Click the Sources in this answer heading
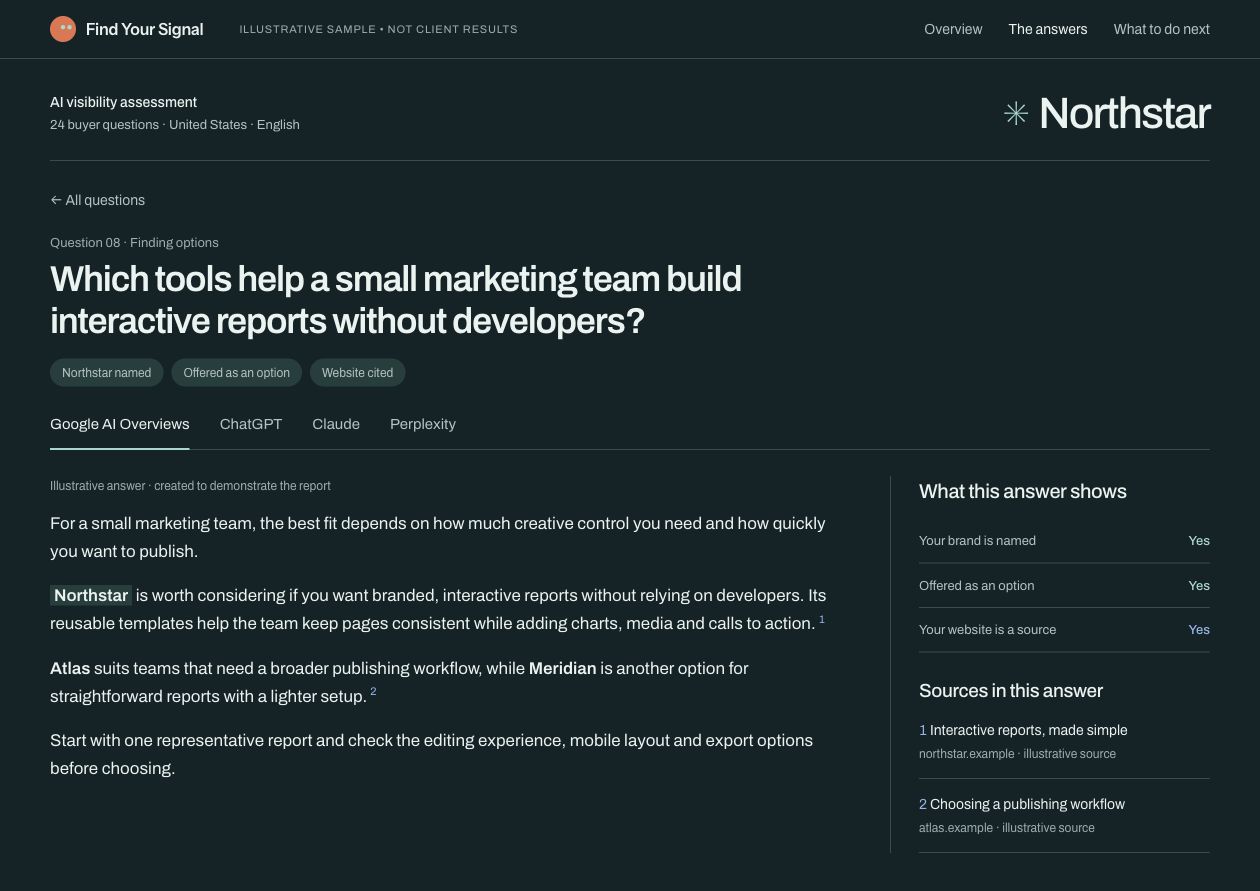The width and height of the screenshot is (1260, 891). [1011, 691]
